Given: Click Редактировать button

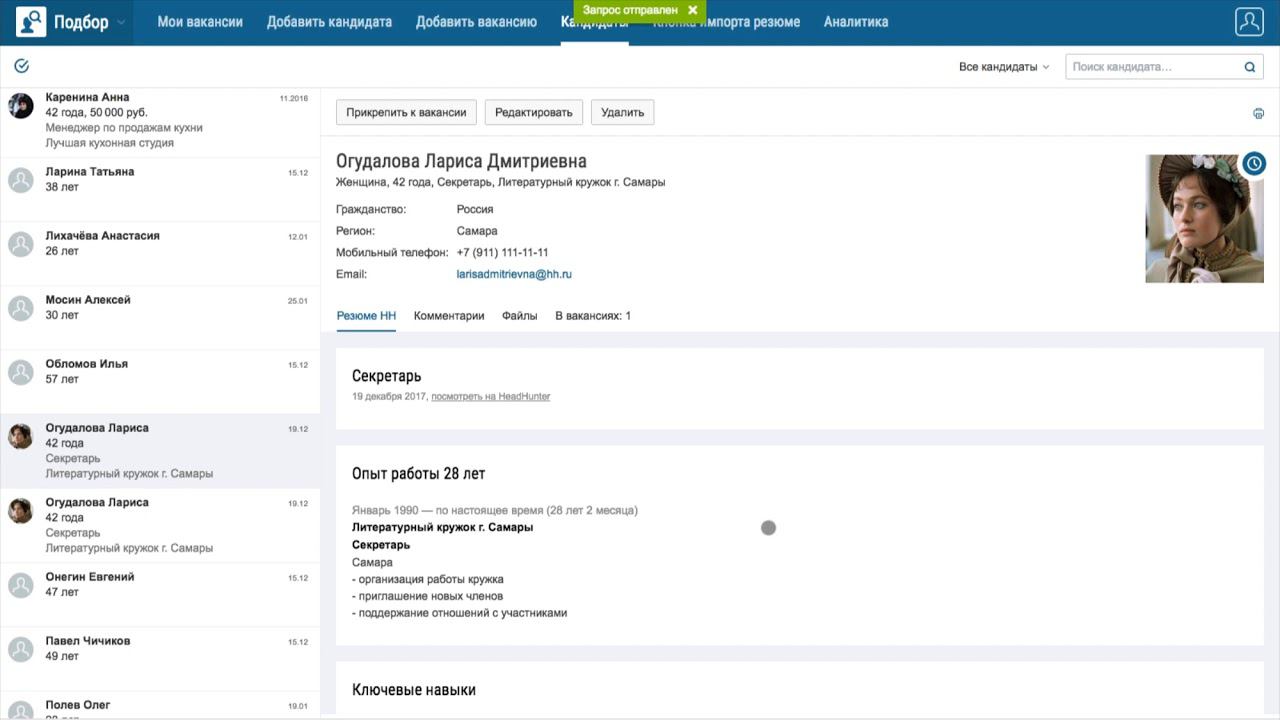Looking at the screenshot, I should 534,112.
